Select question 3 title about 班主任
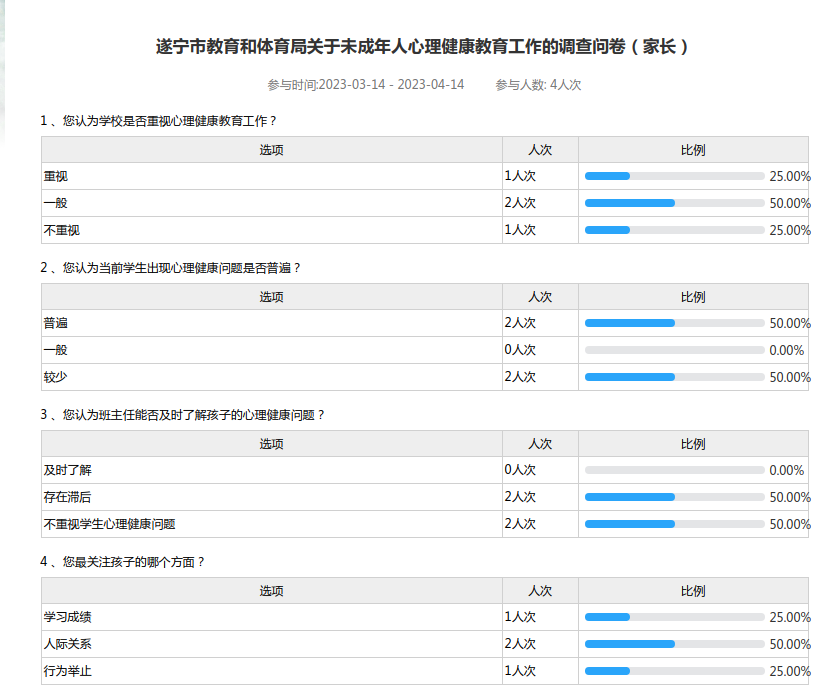832x698 pixels. coord(182,415)
